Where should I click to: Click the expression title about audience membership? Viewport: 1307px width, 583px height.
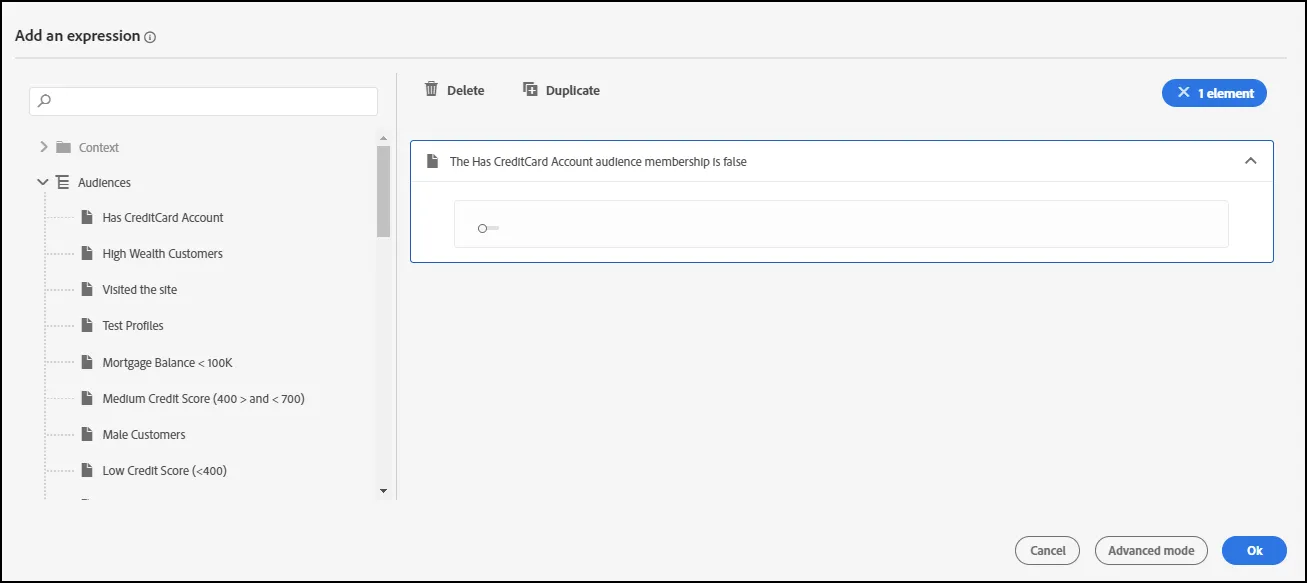(598, 161)
